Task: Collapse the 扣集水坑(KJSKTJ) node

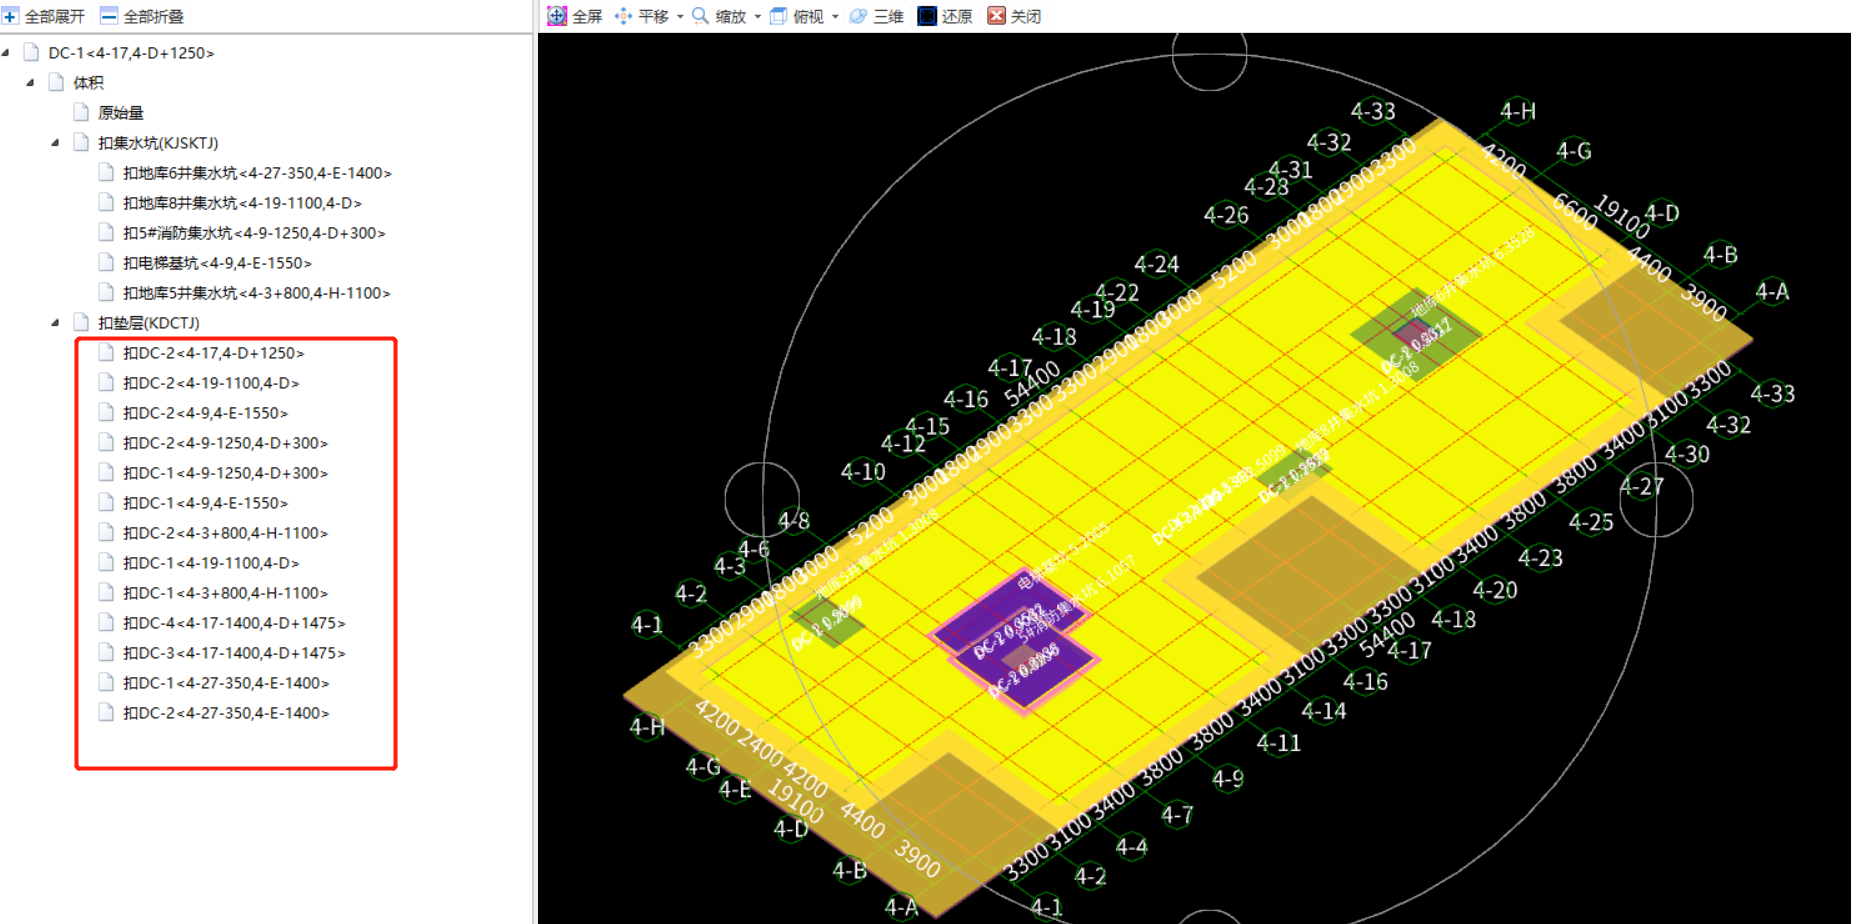Action: 55,142
